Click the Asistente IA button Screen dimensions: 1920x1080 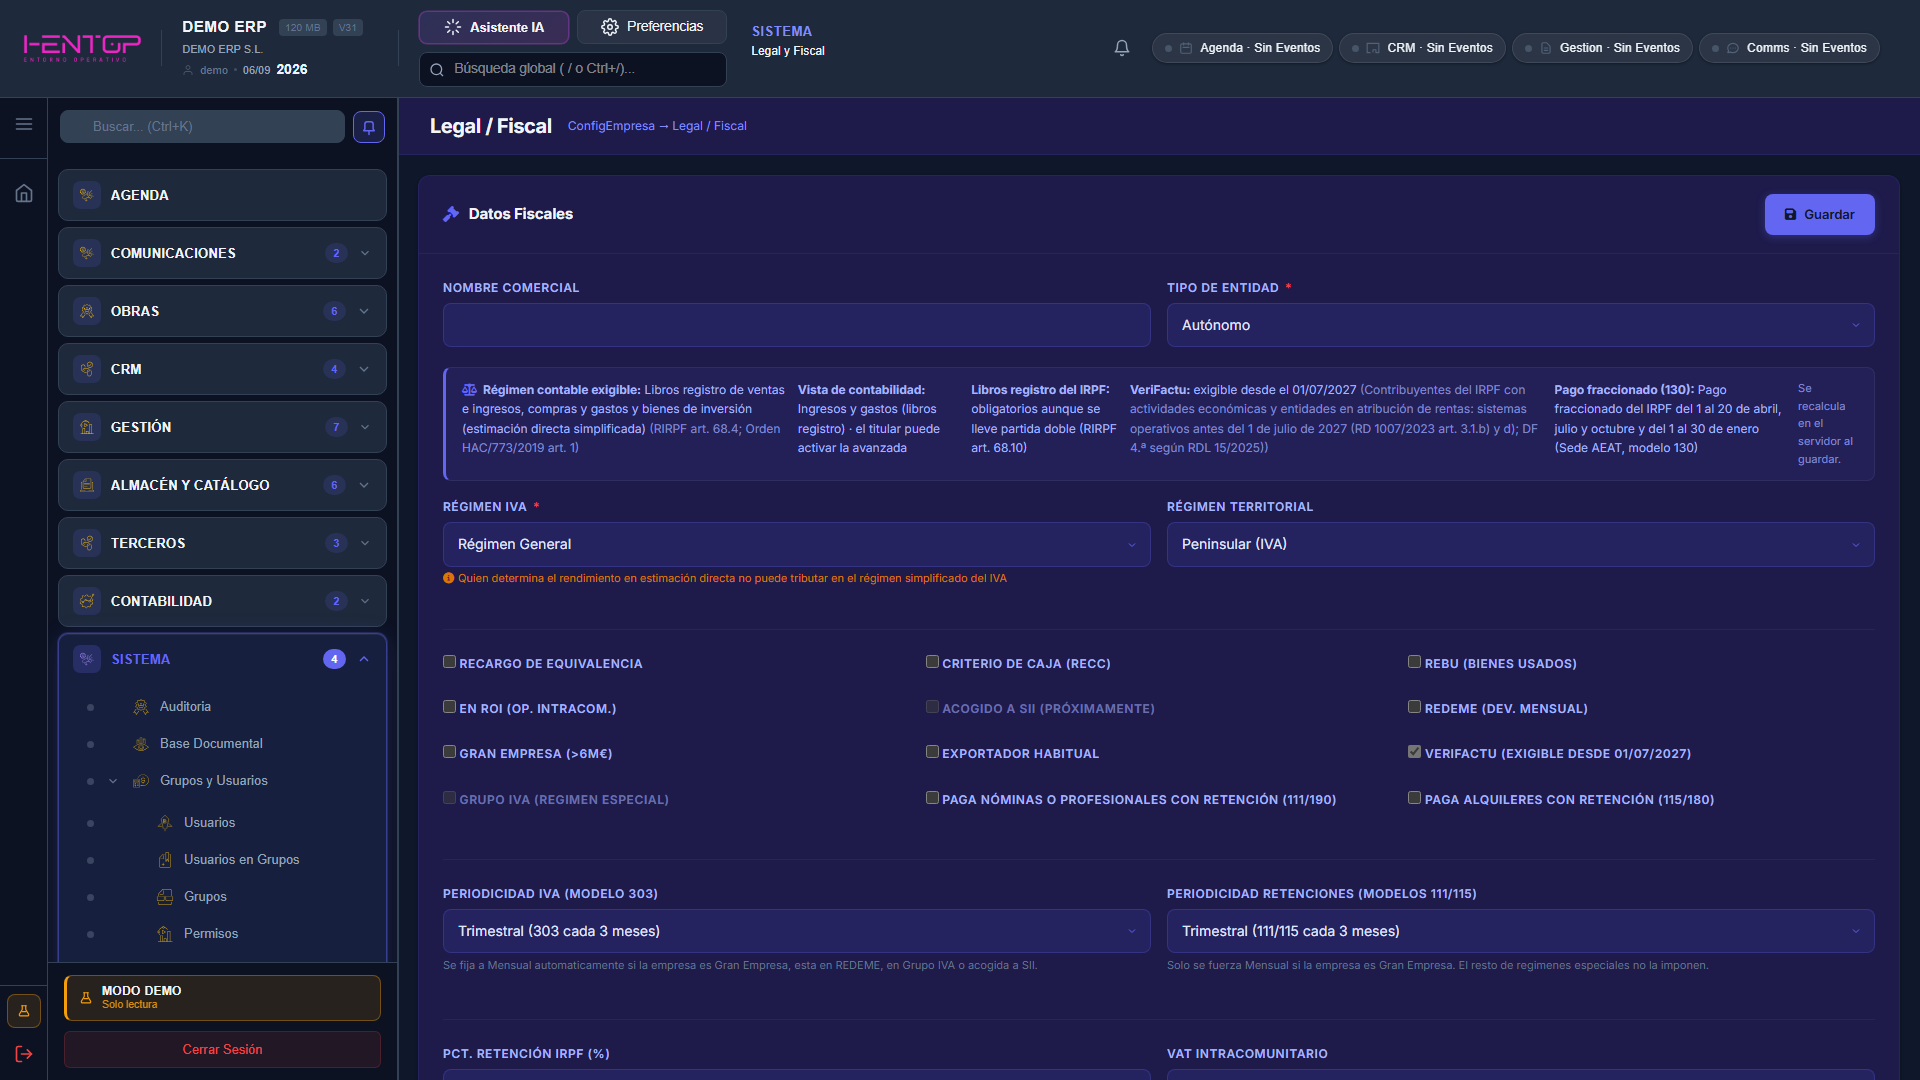pyautogui.click(x=494, y=27)
